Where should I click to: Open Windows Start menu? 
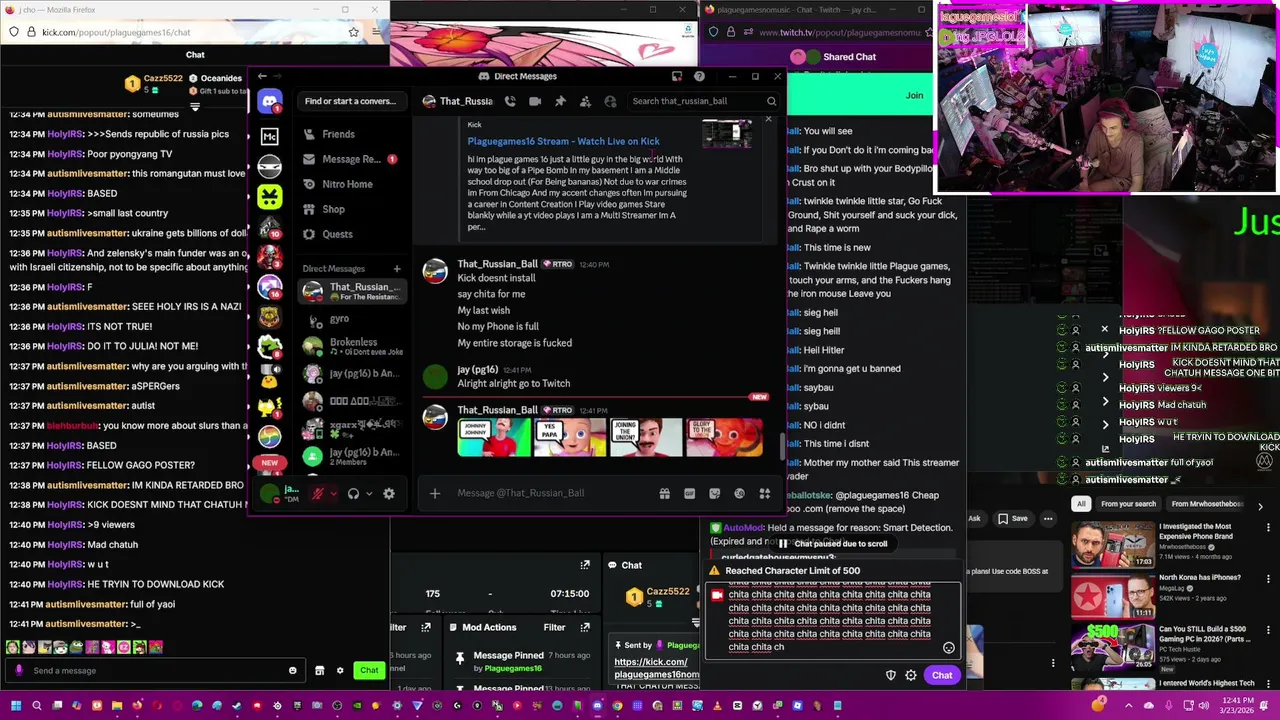pyautogui.click(x=16, y=706)
